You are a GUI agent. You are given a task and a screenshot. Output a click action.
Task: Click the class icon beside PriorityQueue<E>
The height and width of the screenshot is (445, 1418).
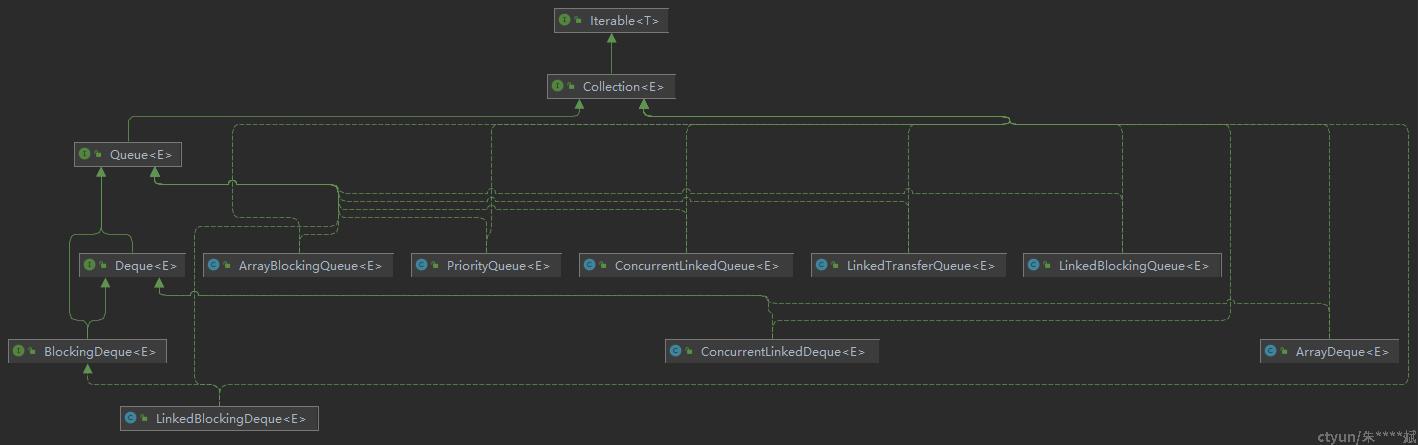[x=422, y=265]
